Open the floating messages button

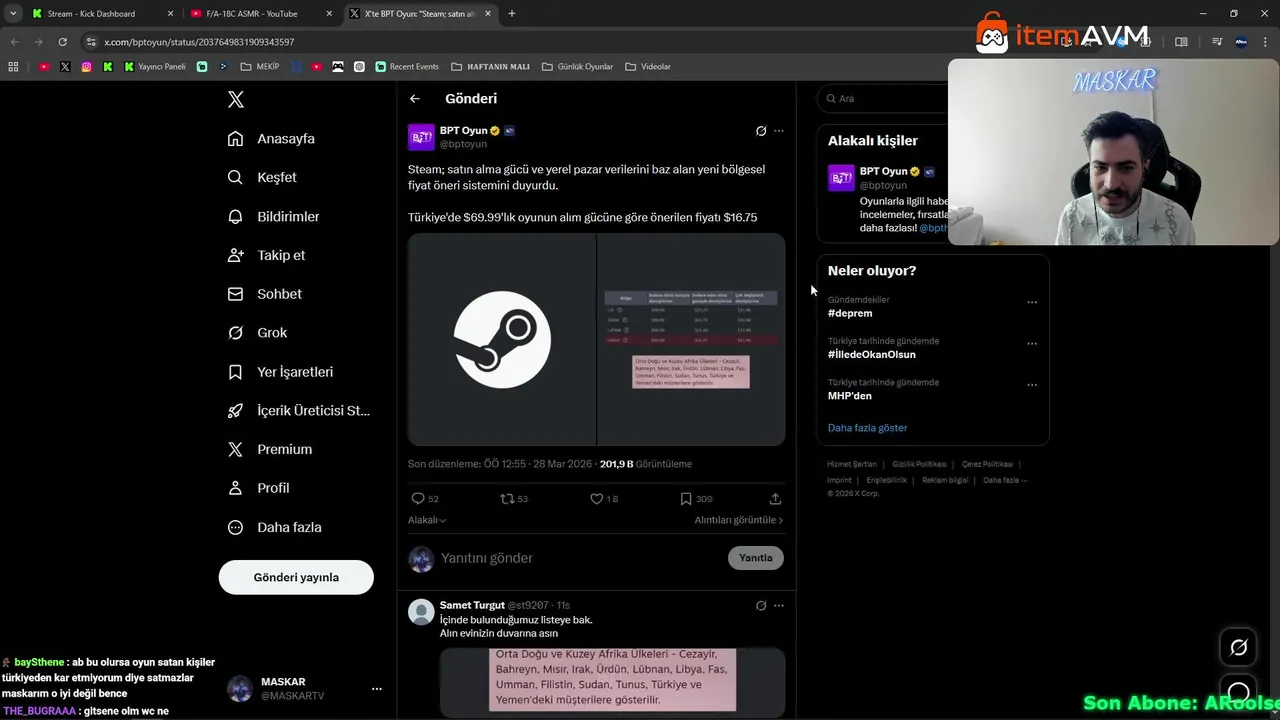[1238, 692]
